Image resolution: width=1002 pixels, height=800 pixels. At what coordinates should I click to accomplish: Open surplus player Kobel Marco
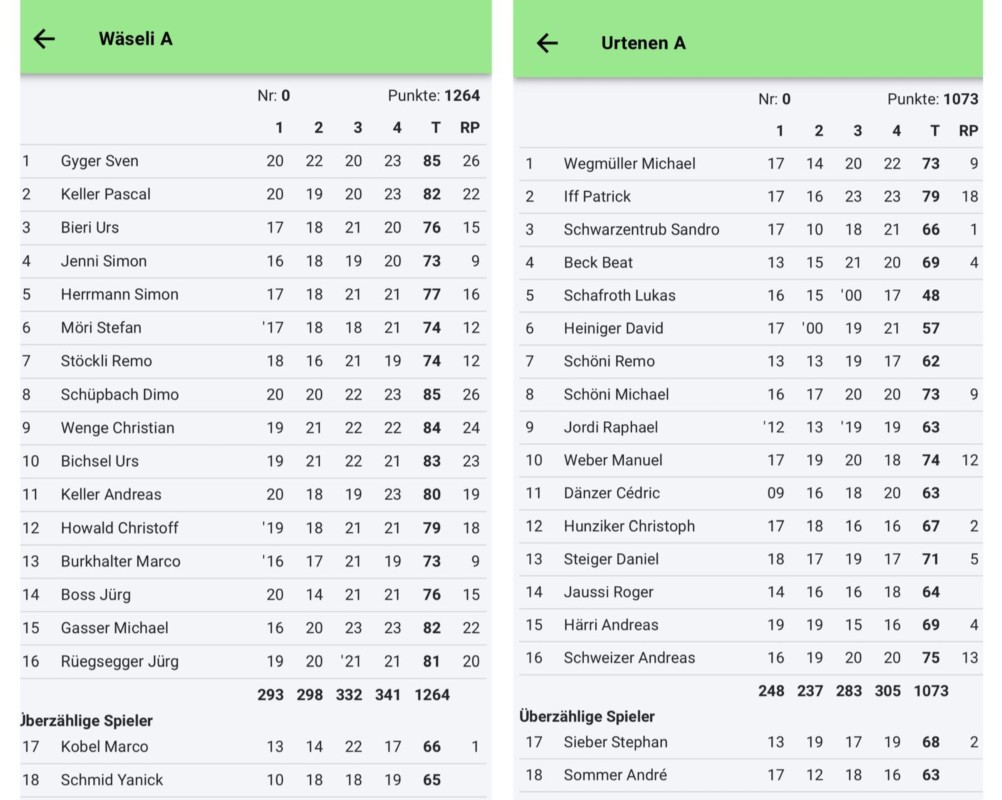(104, 747)
